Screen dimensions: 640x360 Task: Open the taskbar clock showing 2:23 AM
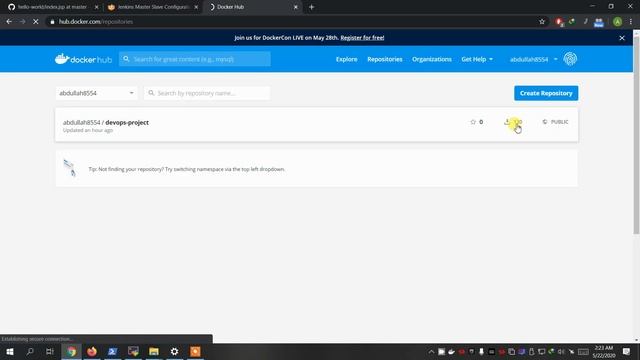[x=604, y=351]
